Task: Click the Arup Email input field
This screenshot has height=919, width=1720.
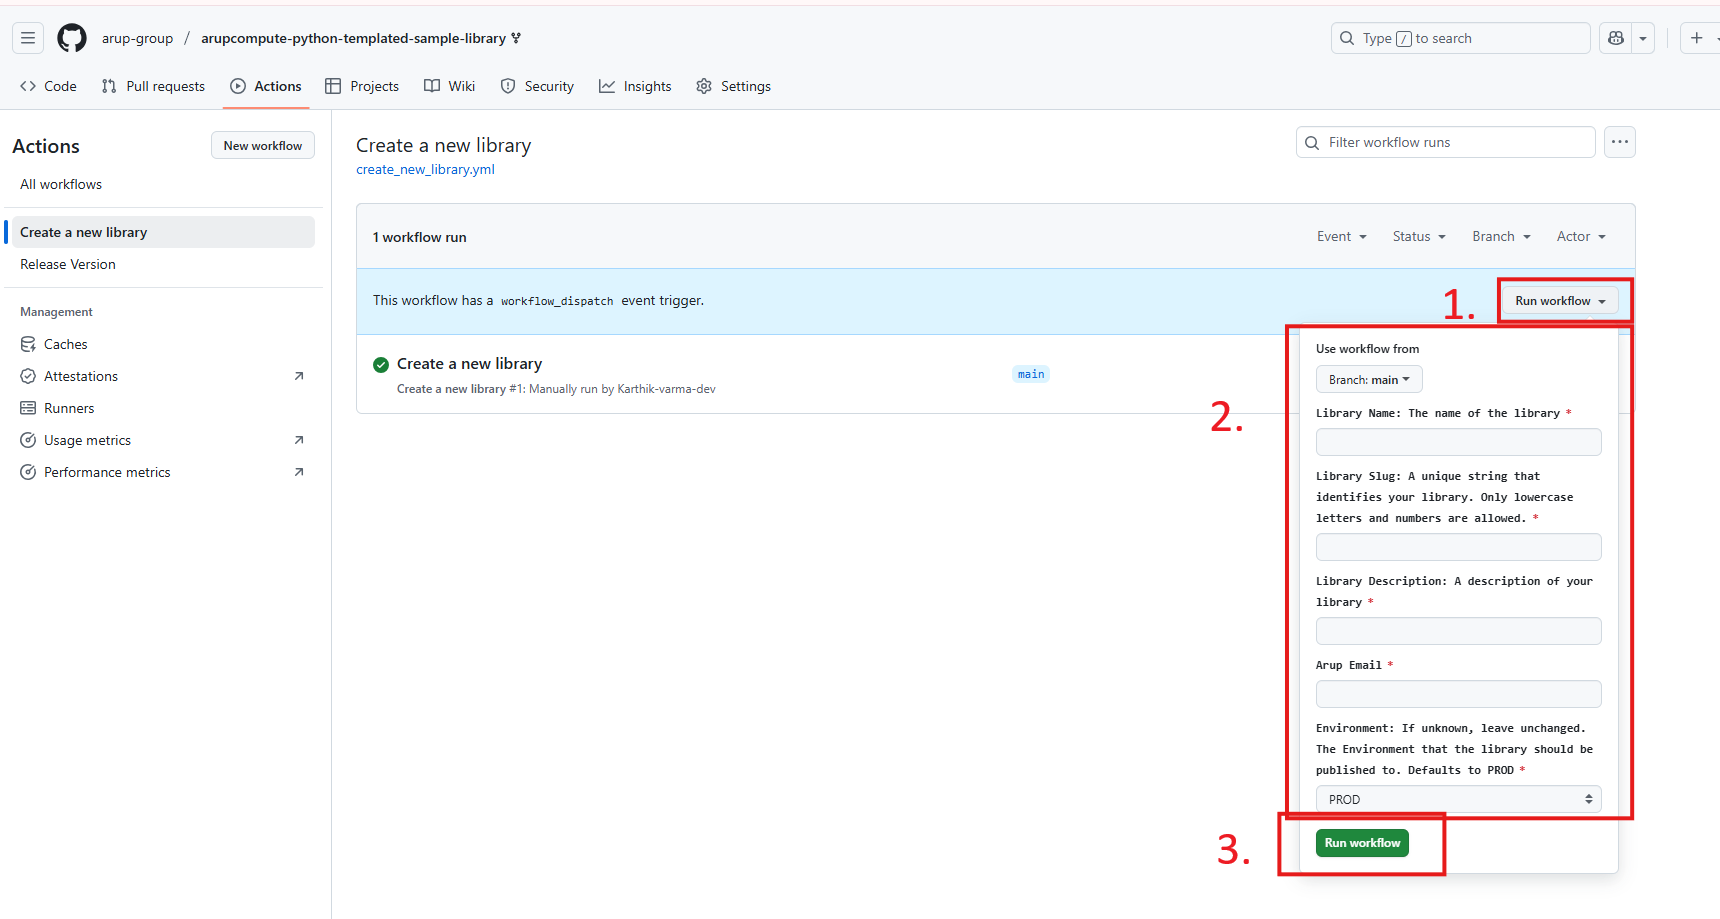Action: pos(1458,694)
